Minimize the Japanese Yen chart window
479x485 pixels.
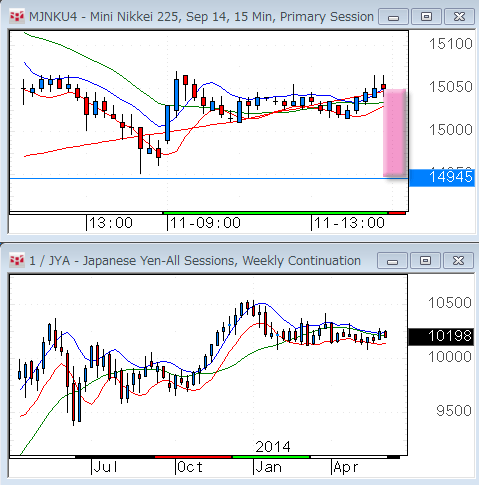point(392,260)
